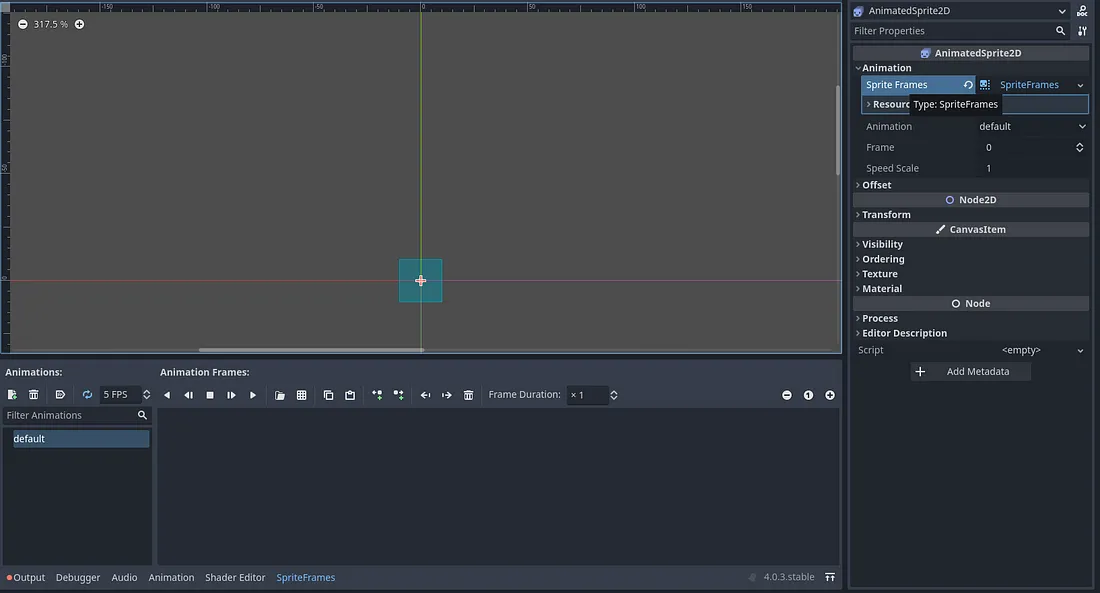Select the default animation in list
This screenshot has height=593, width=1100.
pyautogui.click(x=81, y=439)
